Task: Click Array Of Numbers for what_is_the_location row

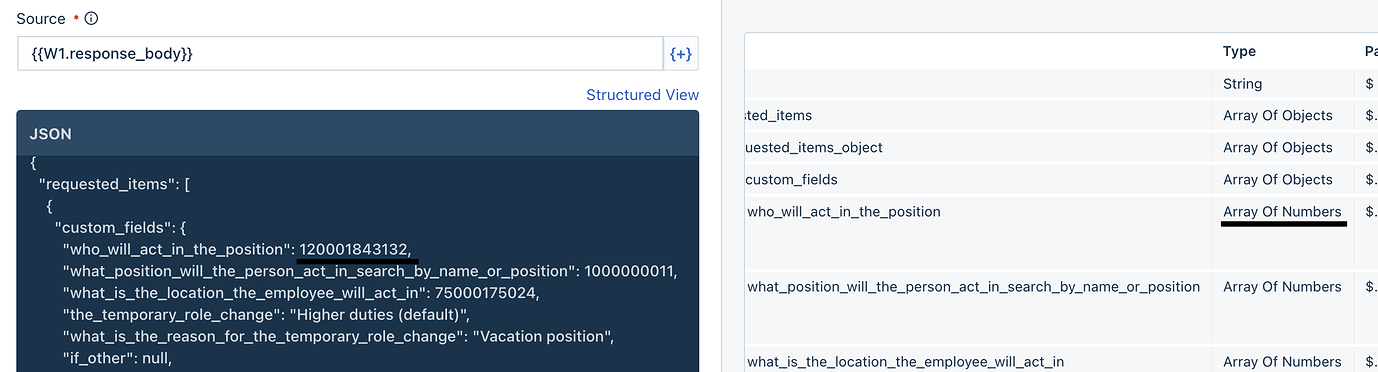Action: [1282, 362]
